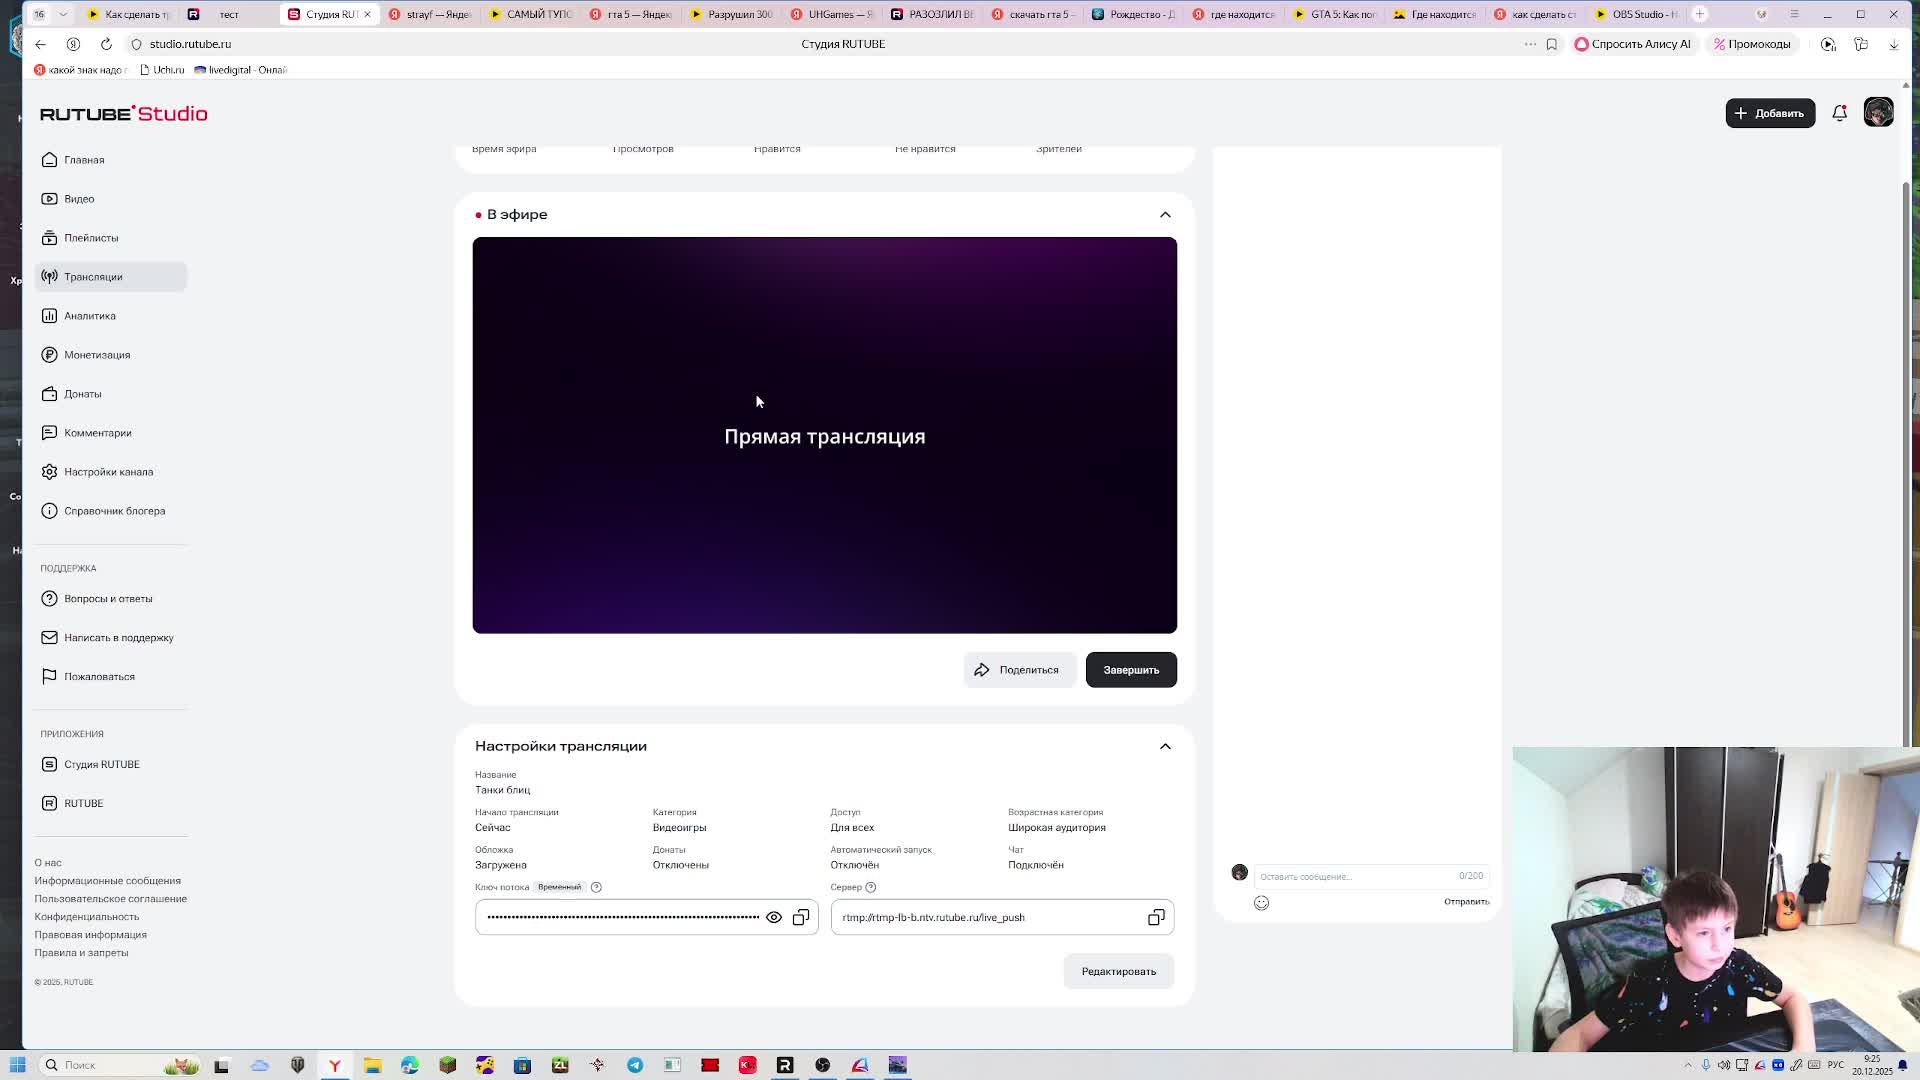Open emoji picker in chat

[1261, 902]
